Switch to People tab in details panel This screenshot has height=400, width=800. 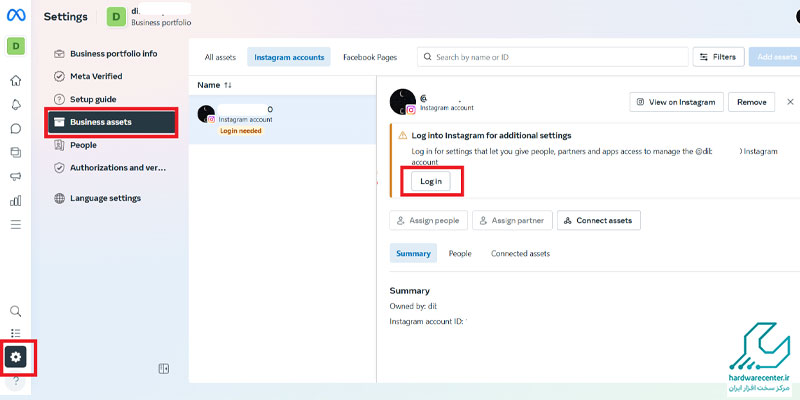point(460,253)
